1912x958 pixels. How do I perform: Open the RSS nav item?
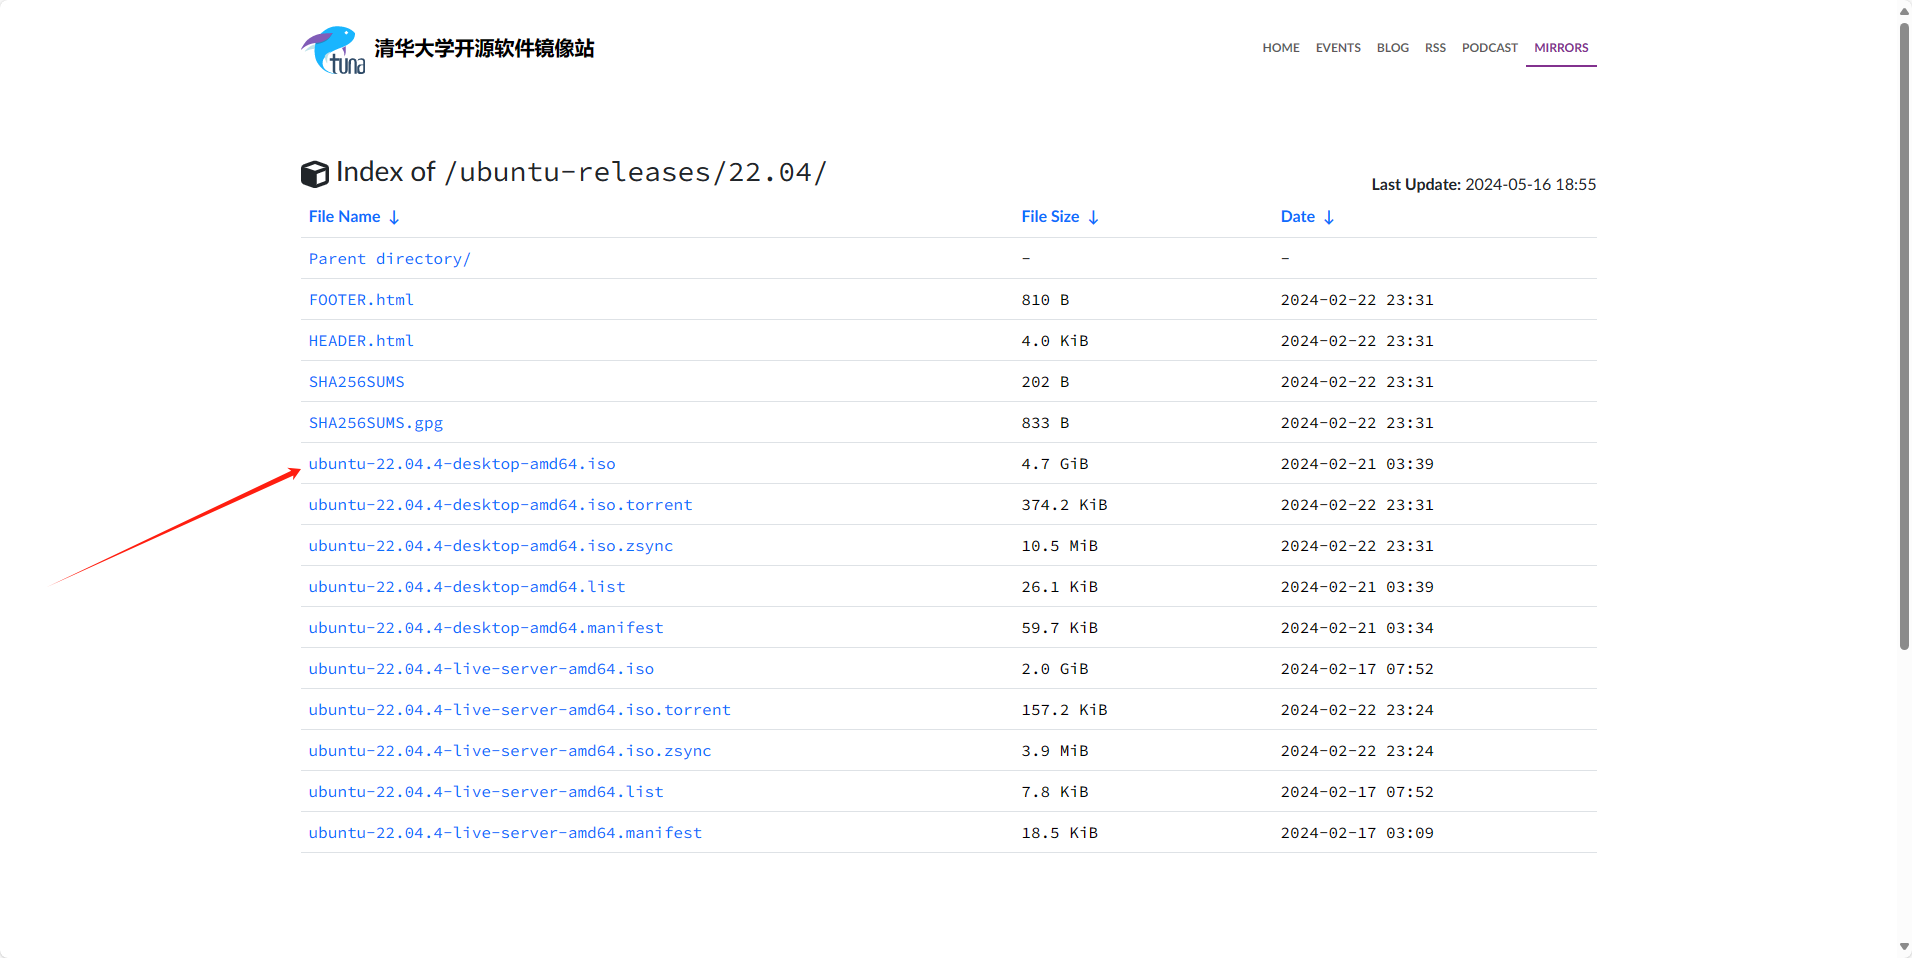(1435, 48)
